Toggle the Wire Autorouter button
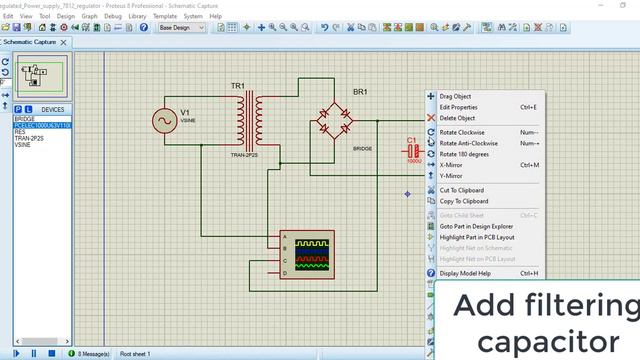This screenshot has width=640, height=360. click(x=487, y=27)
